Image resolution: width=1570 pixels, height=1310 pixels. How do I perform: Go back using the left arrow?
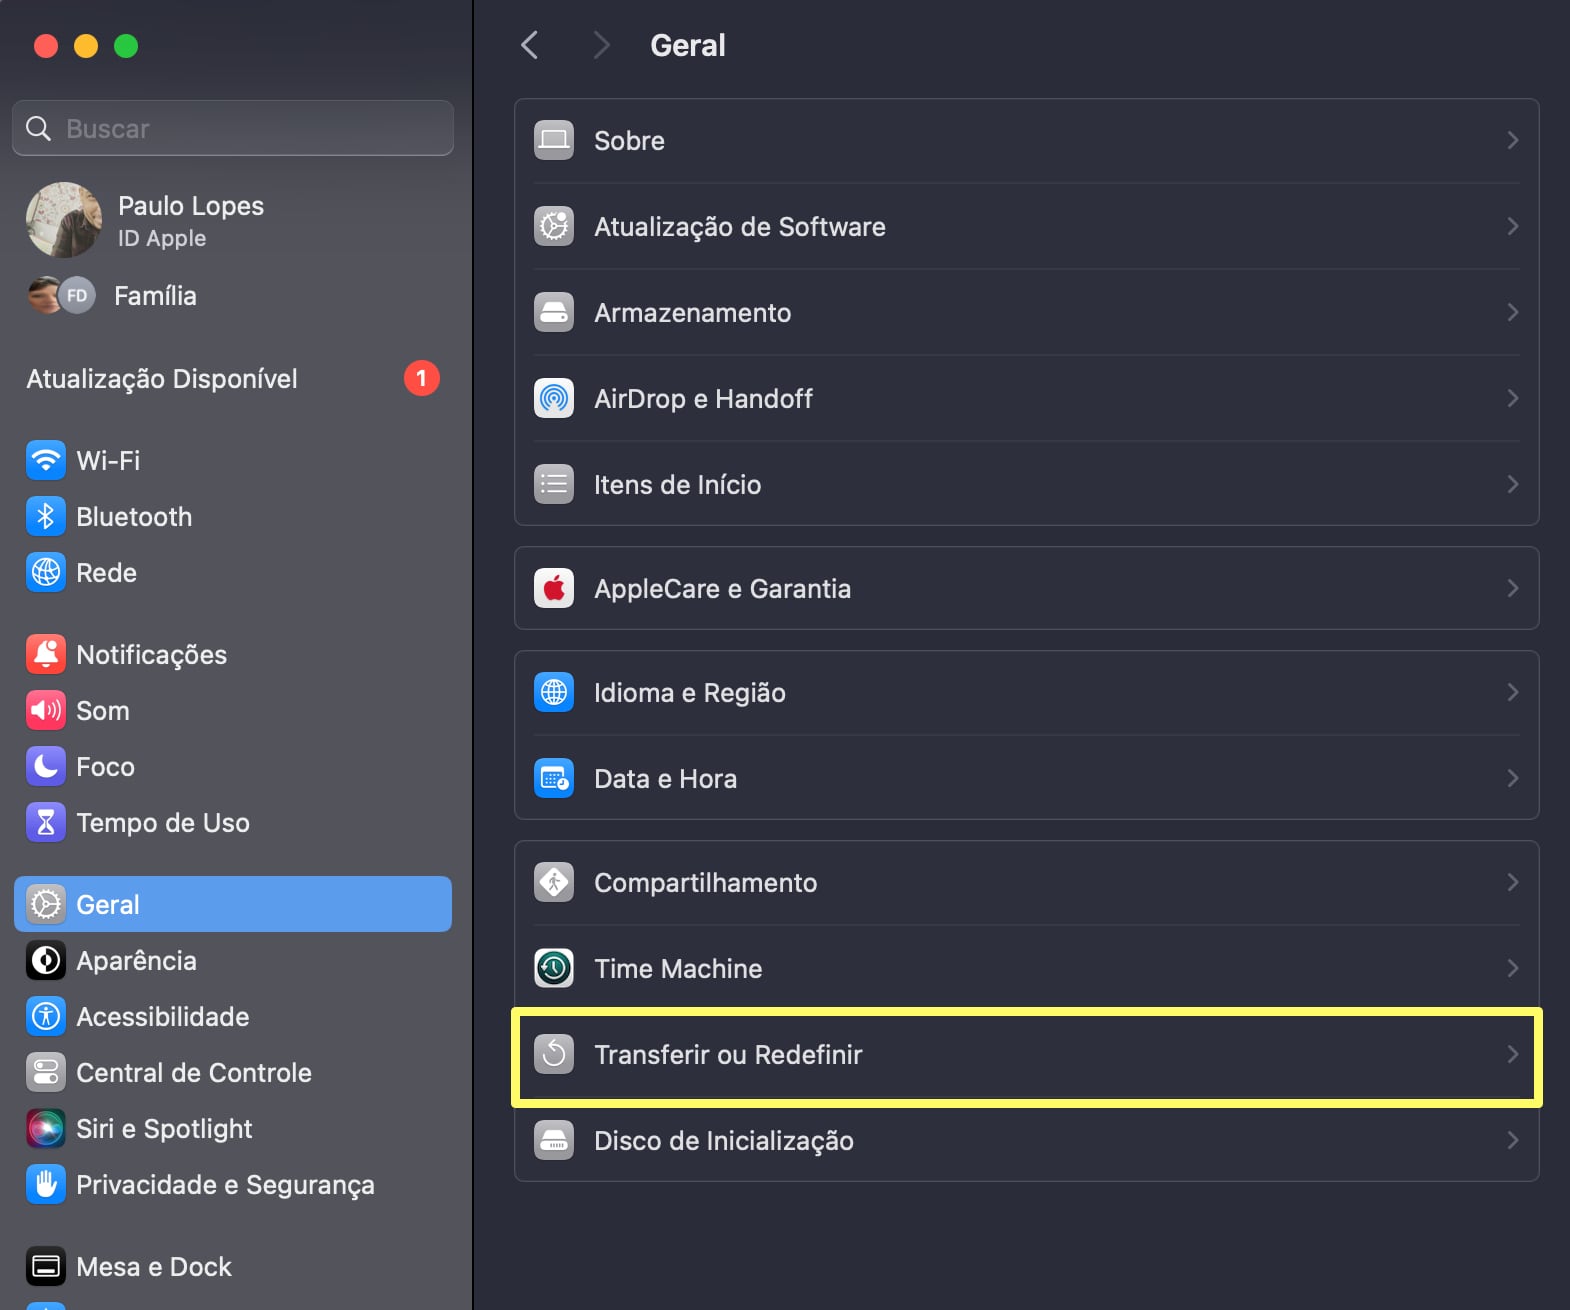pyautogui.click(x=530, y=45)
